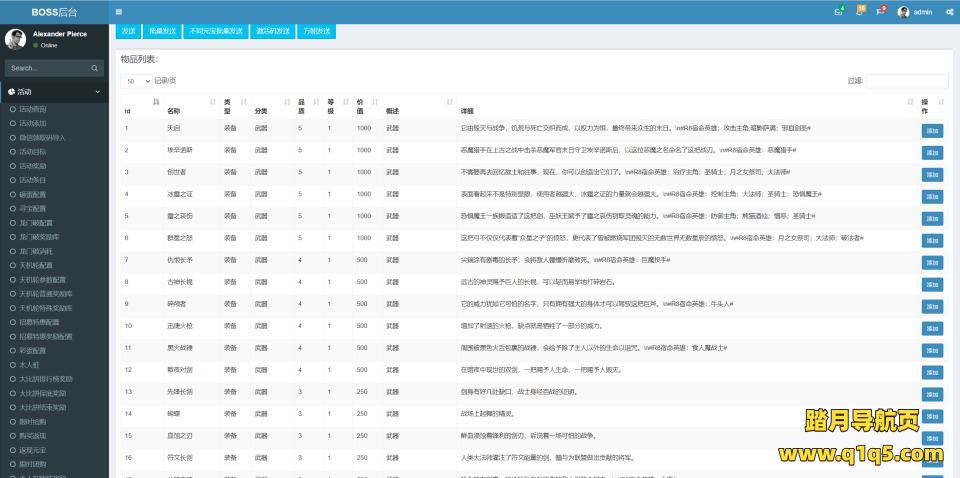Open the 50 records-per-page dropdown
This screenshot has width=960, height=478.
[137, 80]
